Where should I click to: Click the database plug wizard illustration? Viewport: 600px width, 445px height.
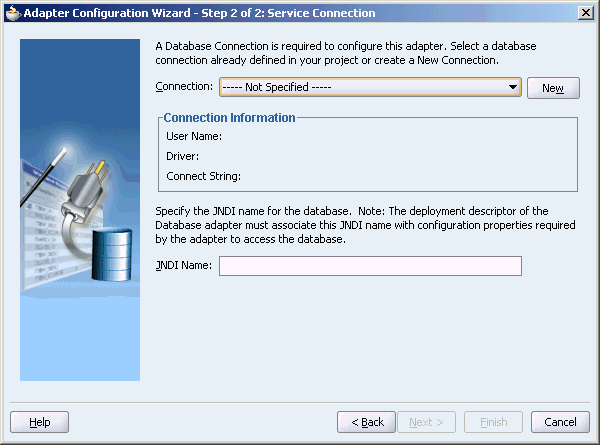click(x=80, y=210)
